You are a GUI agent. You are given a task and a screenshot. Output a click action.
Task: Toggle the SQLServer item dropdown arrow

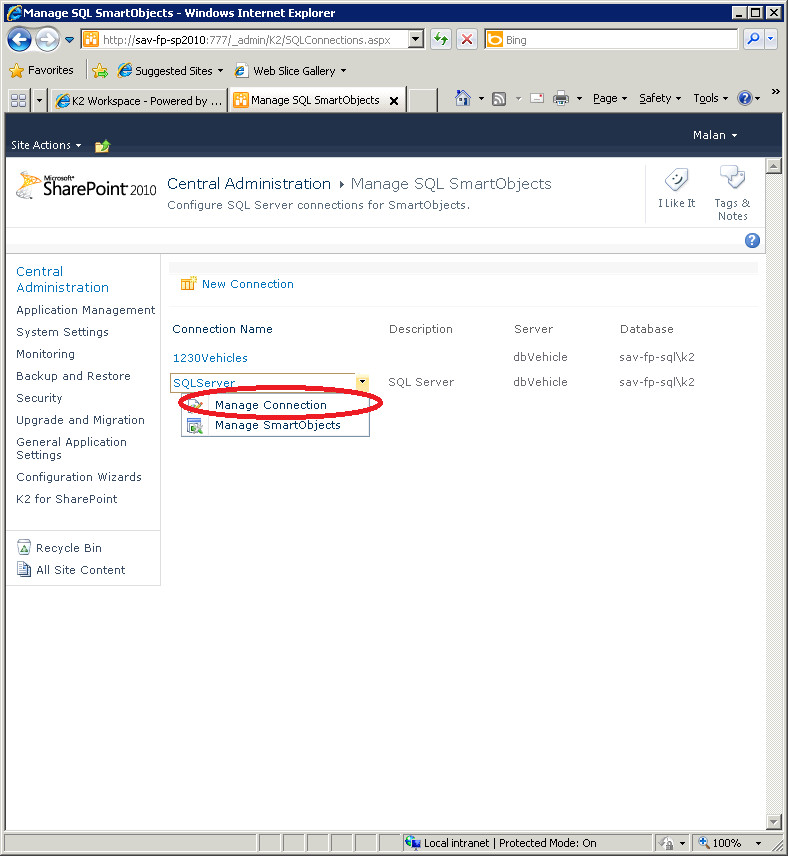tap(362, 382)
